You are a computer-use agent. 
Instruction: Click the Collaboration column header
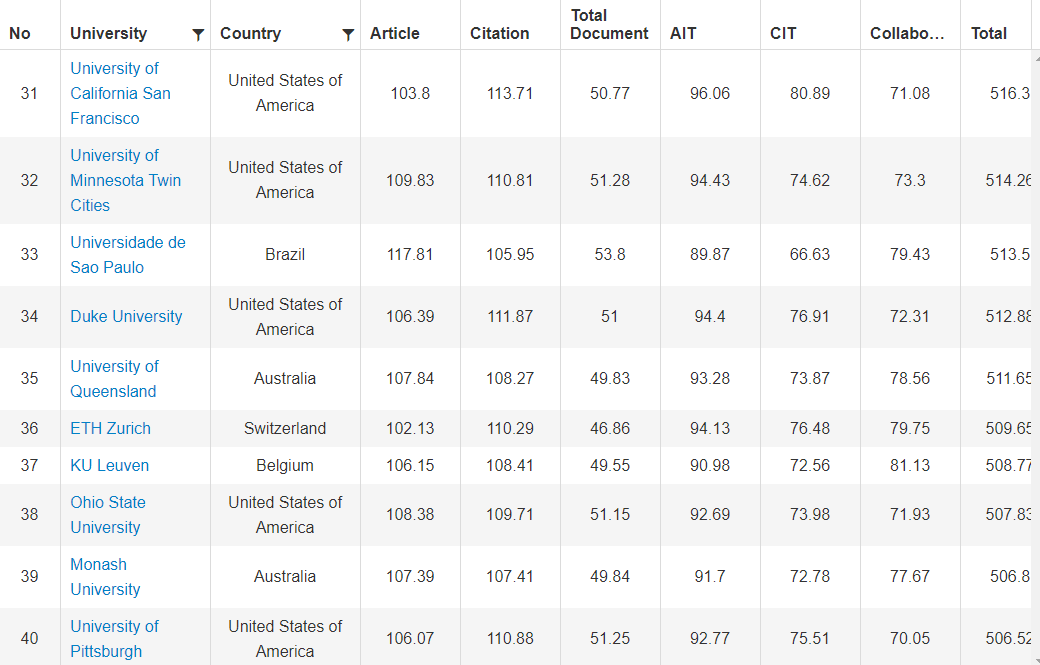(907, 33)
